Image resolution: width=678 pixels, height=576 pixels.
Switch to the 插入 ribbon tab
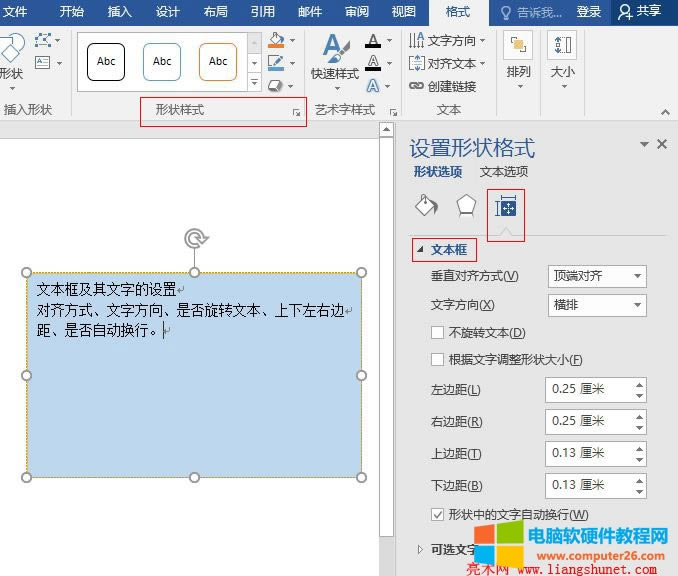click(119, 12)
